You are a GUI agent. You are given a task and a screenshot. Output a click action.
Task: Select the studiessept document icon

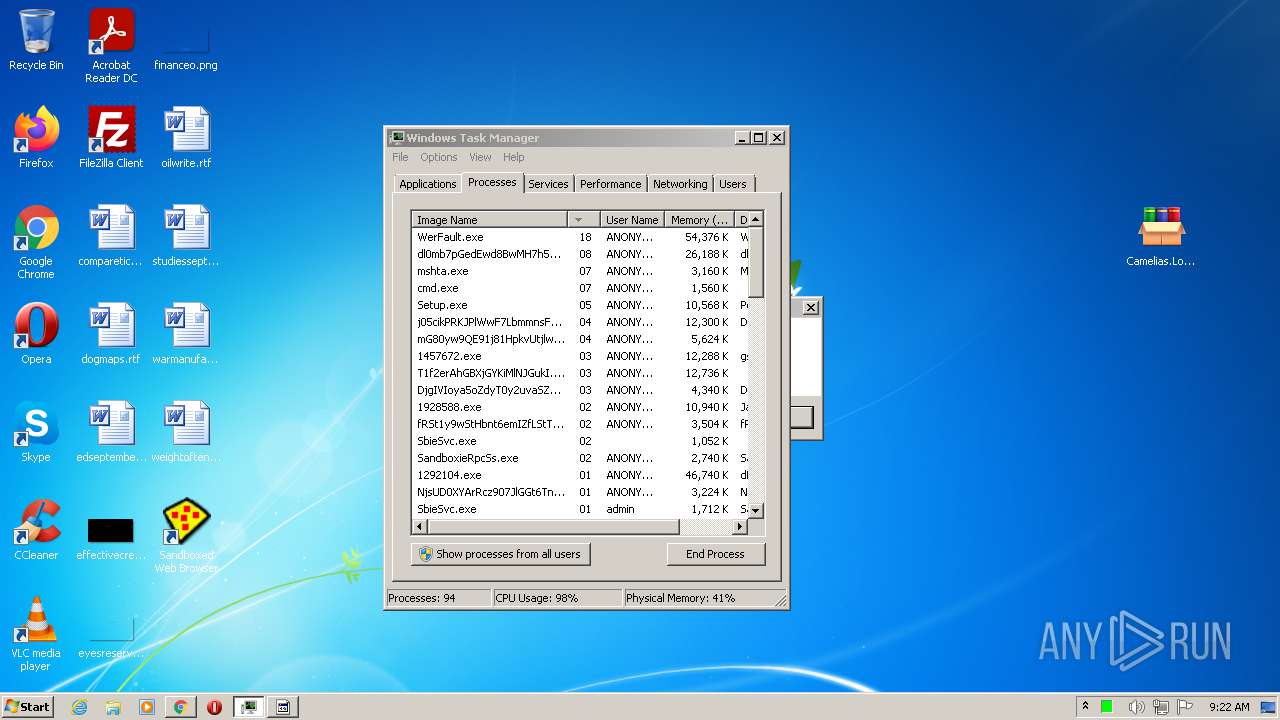tap(186, 235)
